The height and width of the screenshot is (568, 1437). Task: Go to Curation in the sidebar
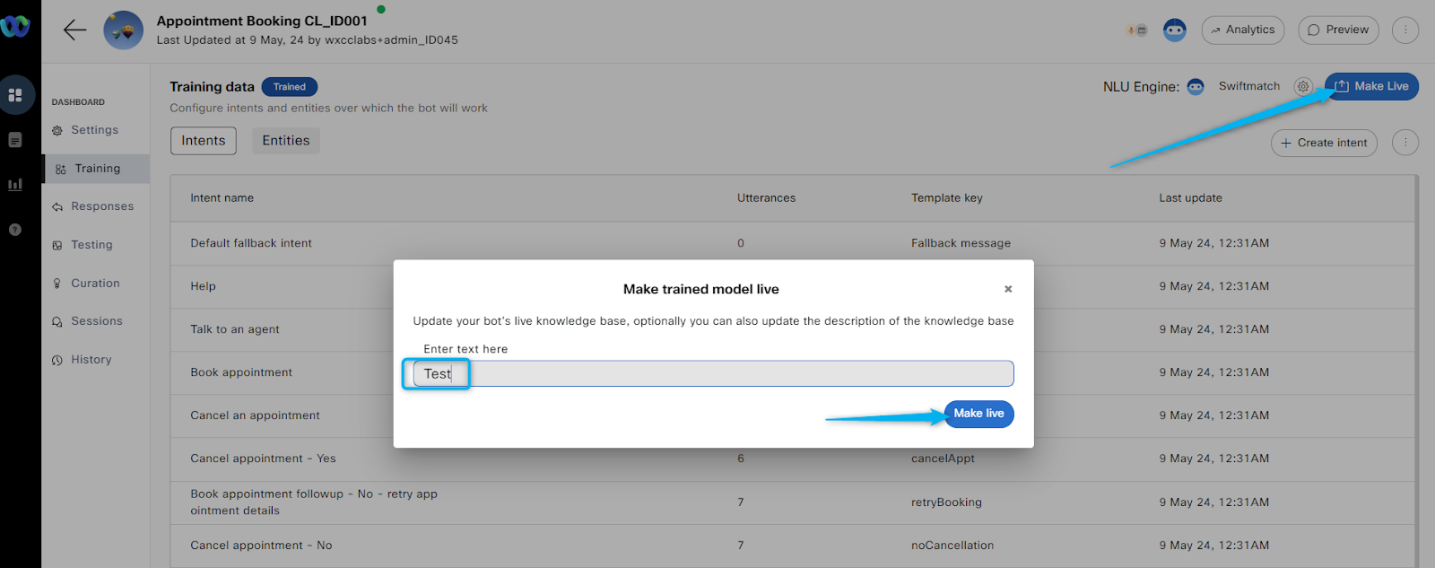95,283
